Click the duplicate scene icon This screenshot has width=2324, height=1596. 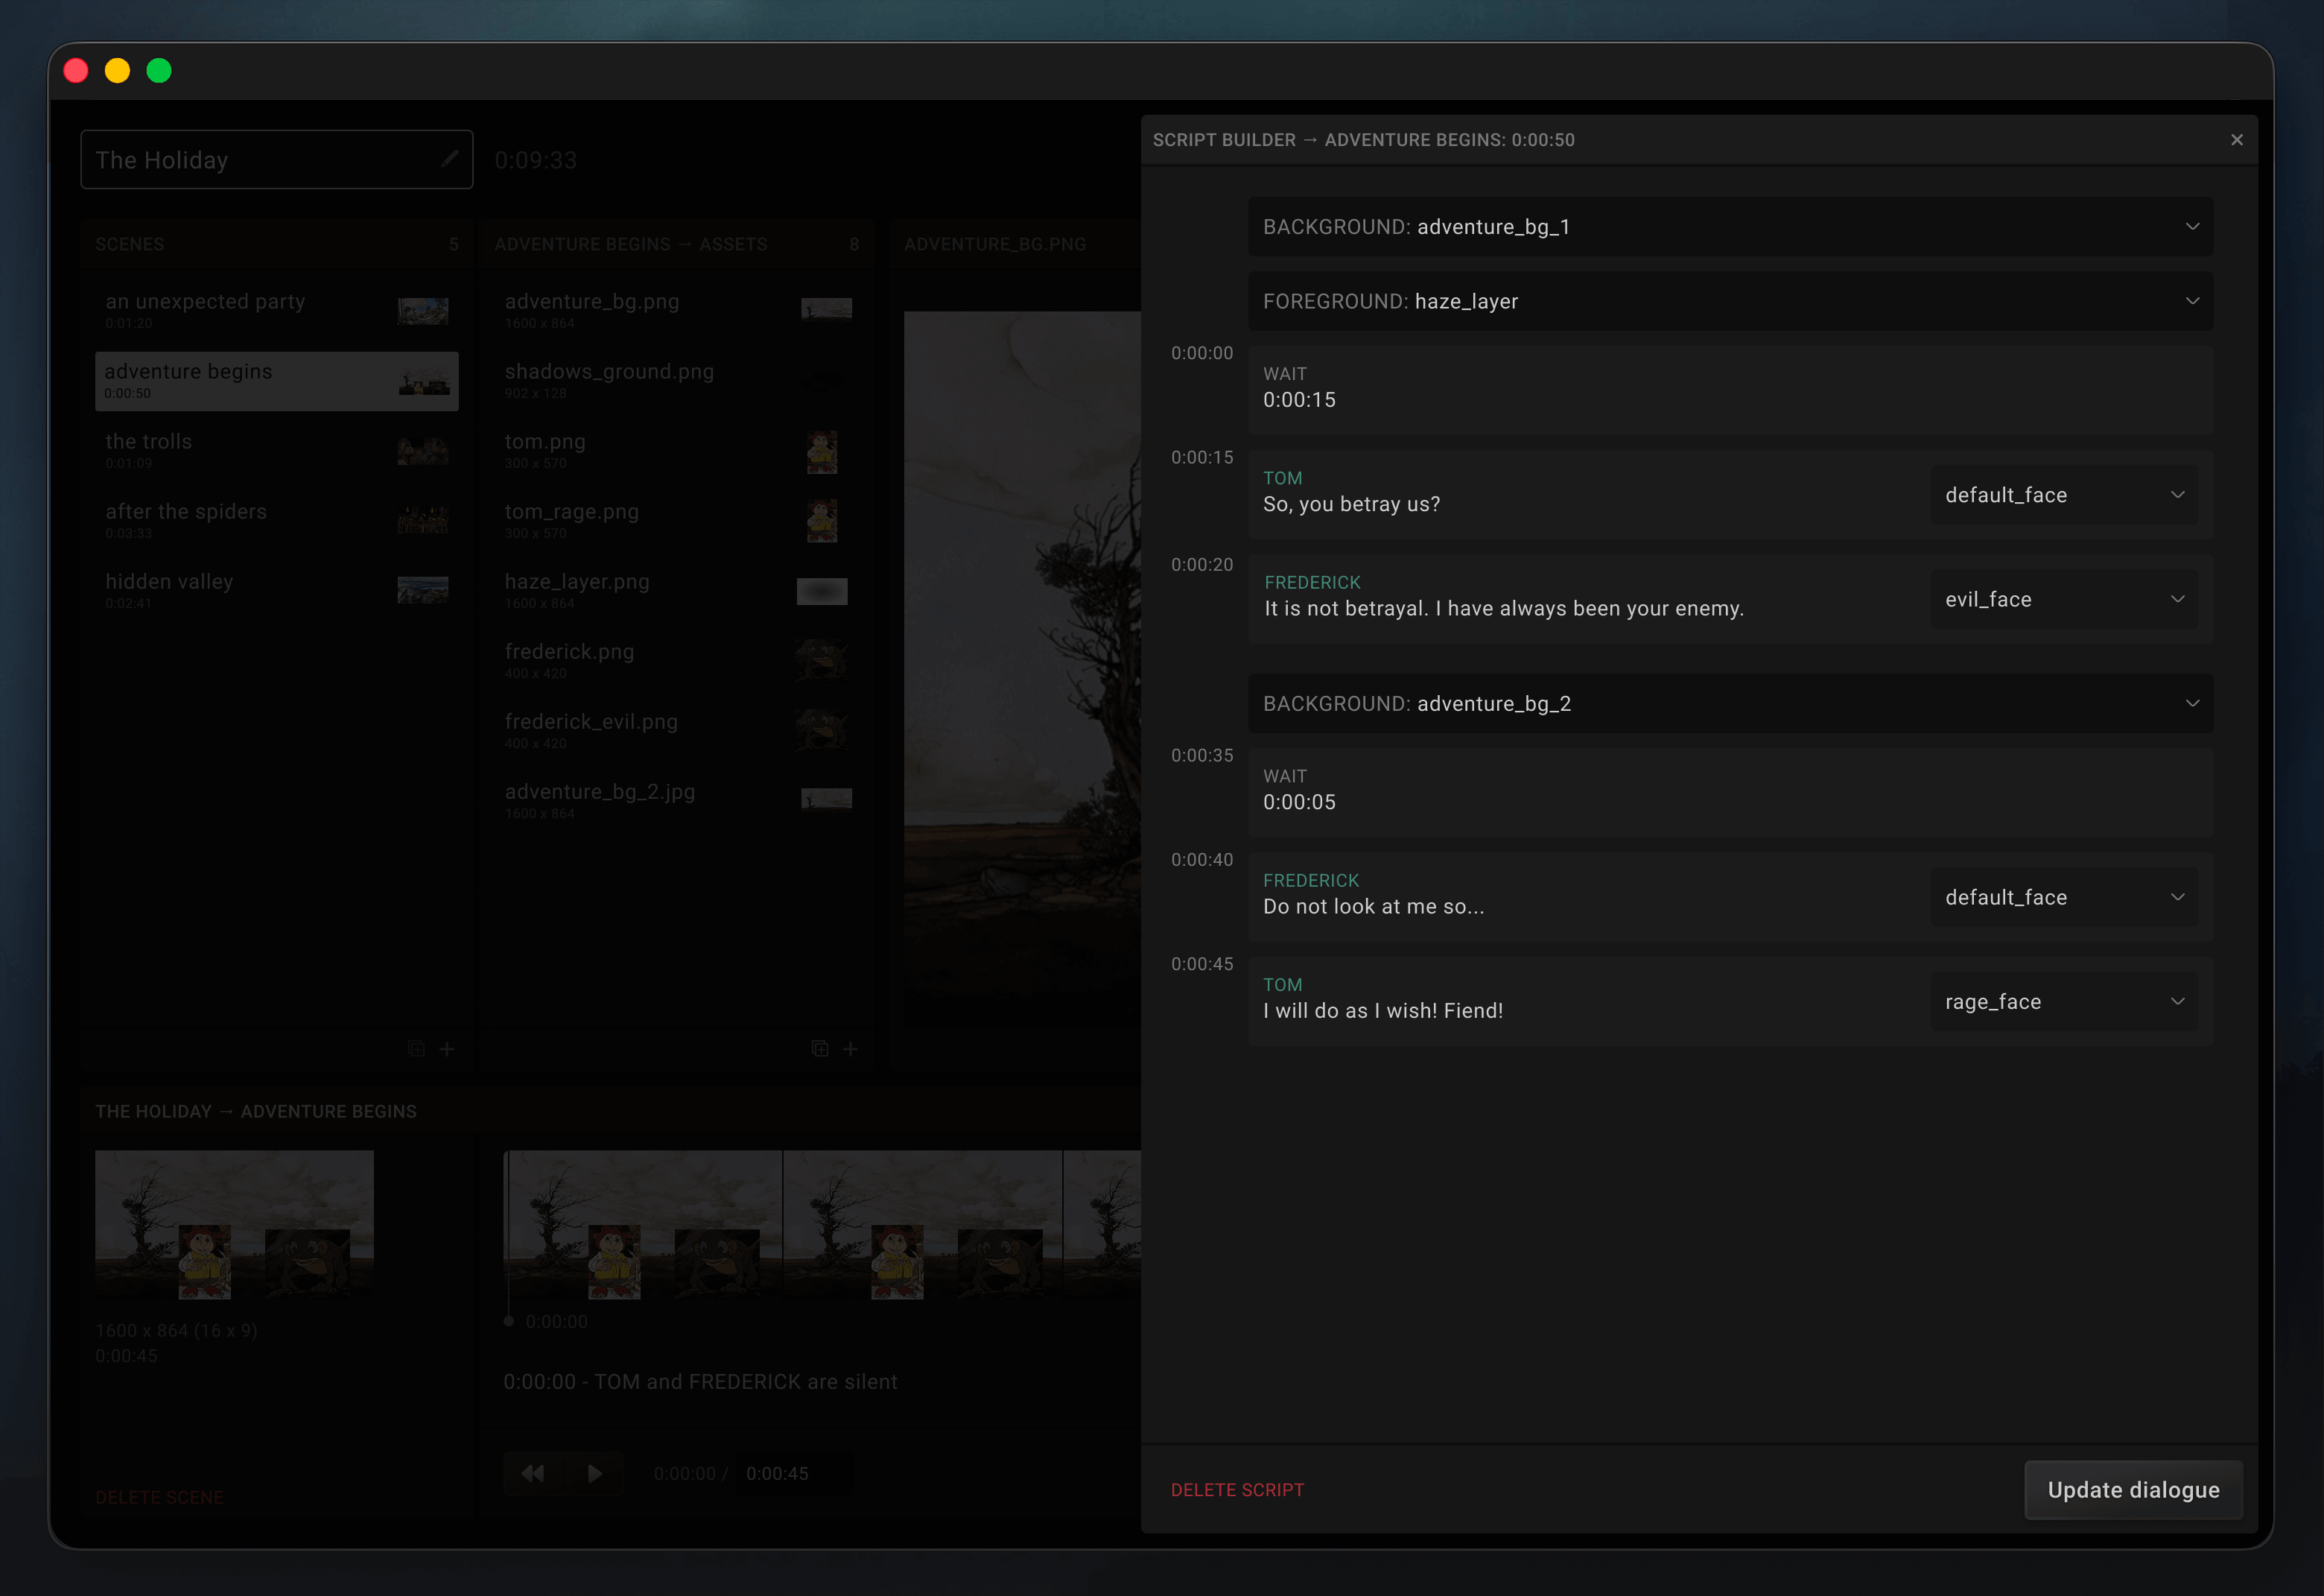click(416, 1048)
